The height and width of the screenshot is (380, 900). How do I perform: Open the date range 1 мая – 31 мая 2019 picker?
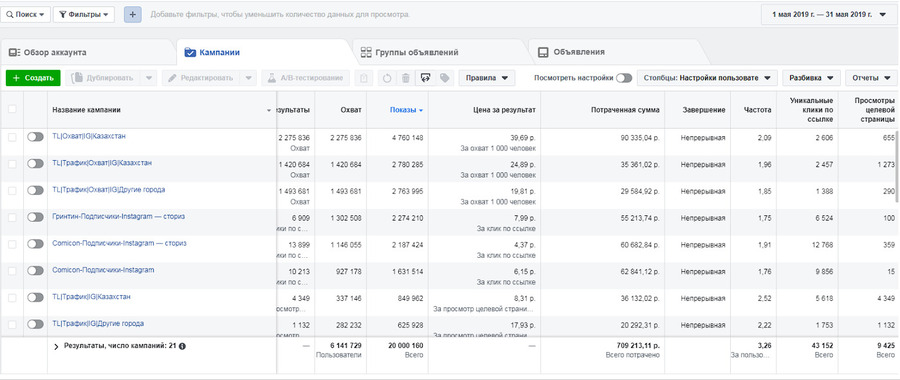pos(829,14)
